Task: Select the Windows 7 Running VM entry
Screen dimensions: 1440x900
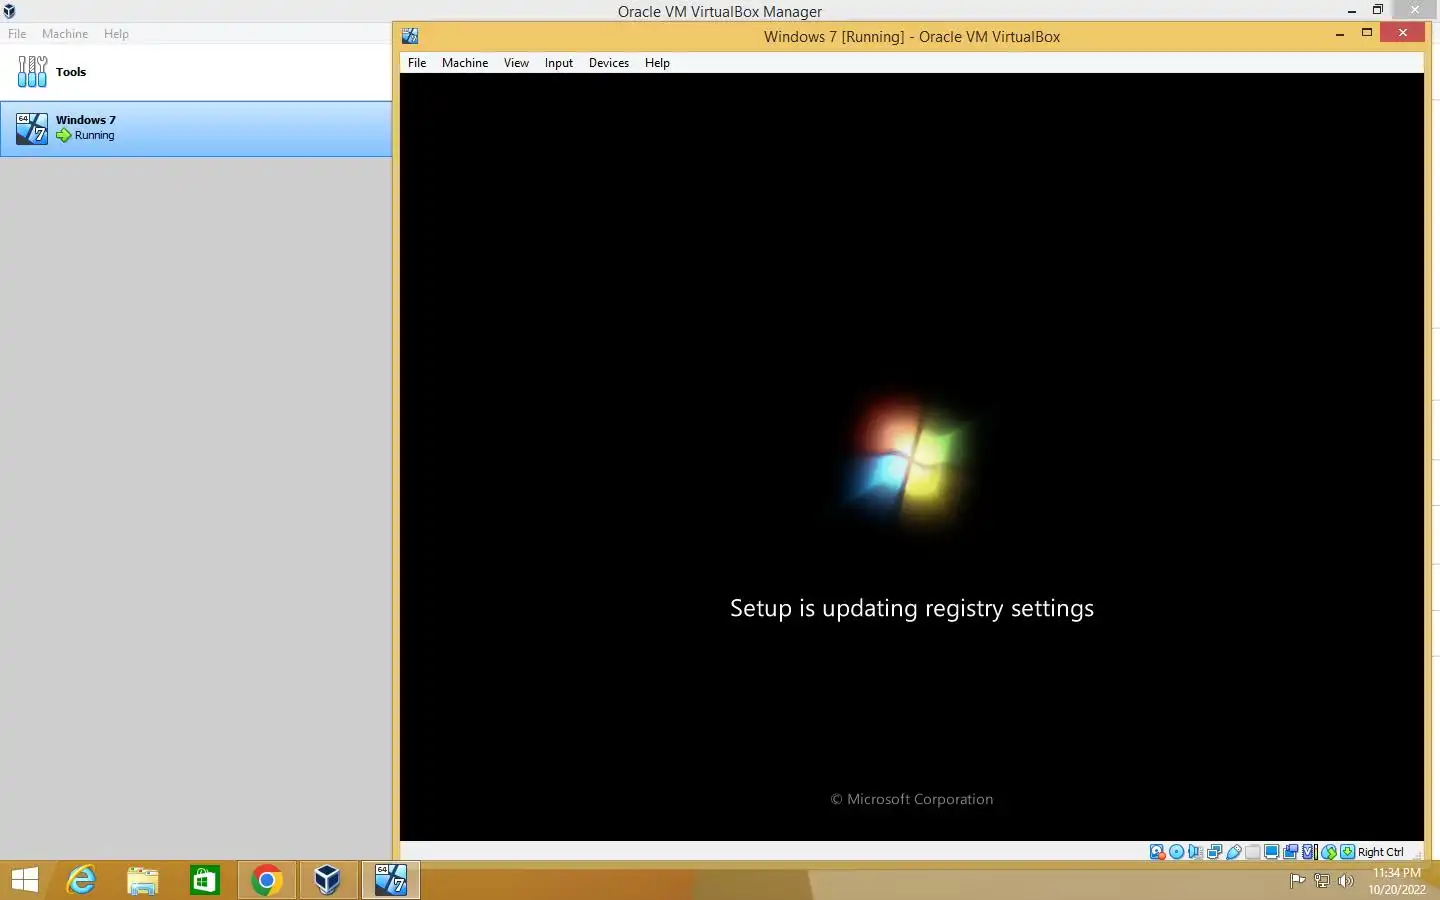Action: click(x=196, y=128)
